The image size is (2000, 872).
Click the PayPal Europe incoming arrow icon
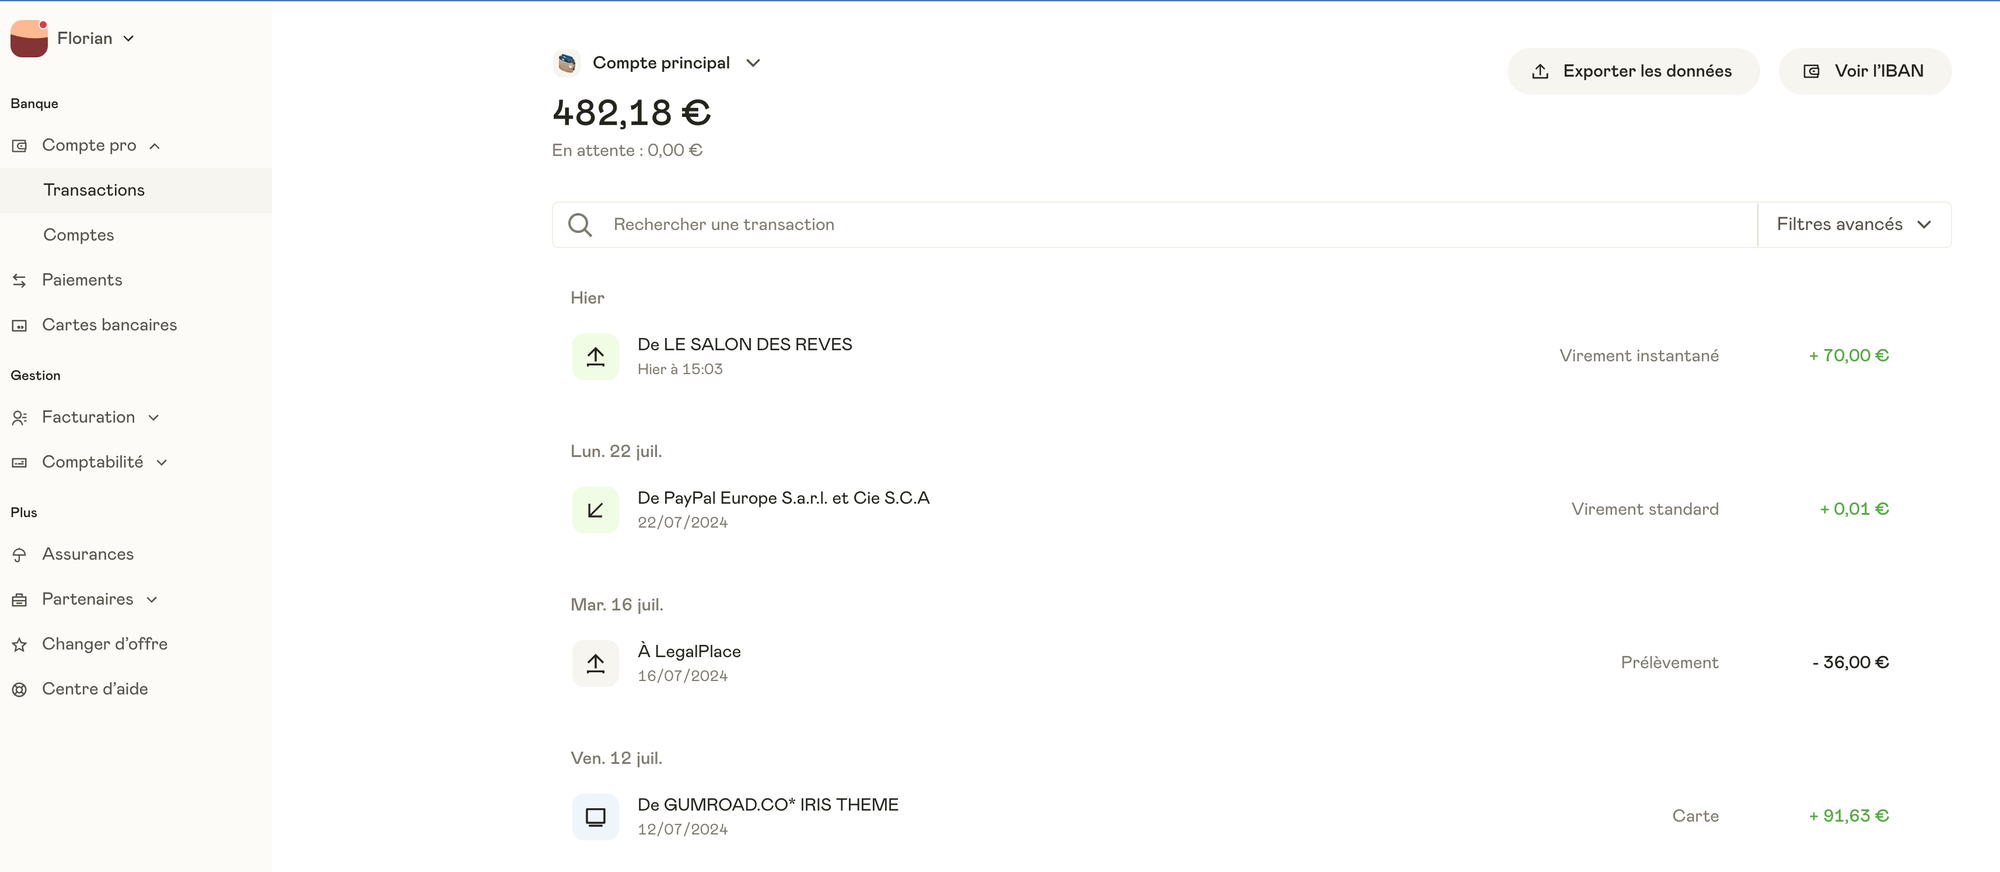[595, 510]
